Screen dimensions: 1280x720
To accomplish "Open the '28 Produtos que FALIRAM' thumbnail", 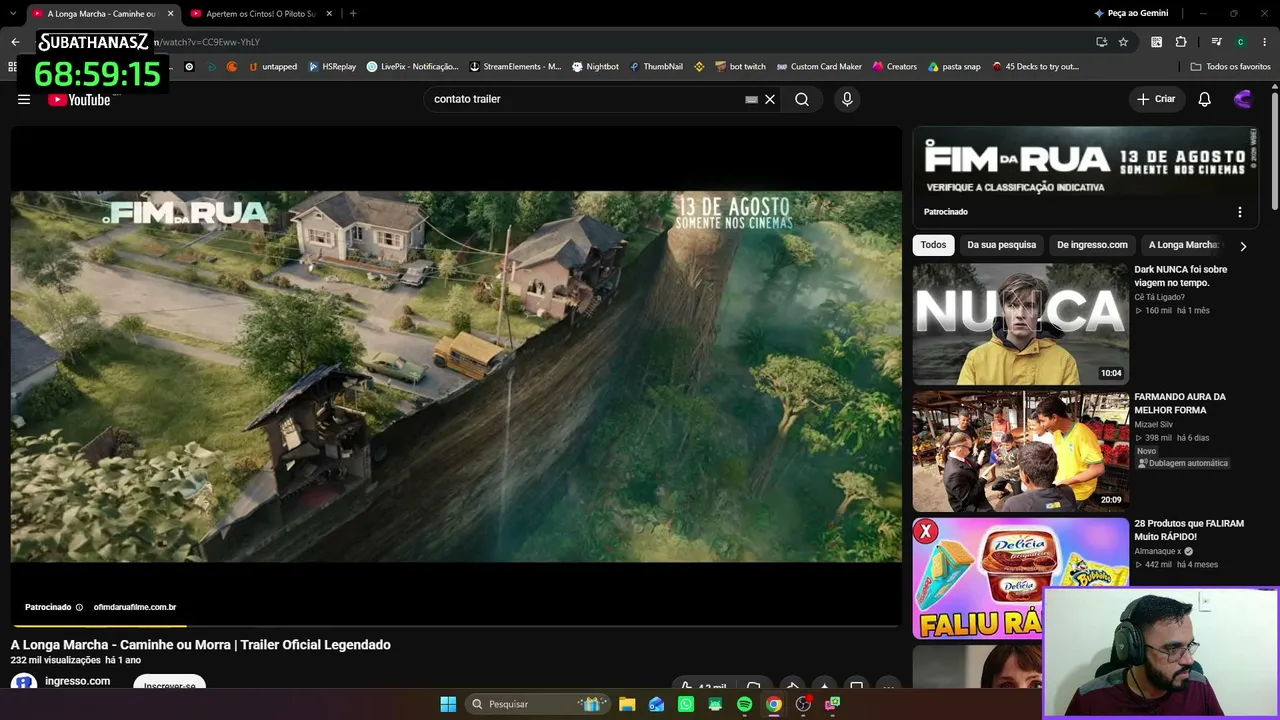I will pos(1021,578).
